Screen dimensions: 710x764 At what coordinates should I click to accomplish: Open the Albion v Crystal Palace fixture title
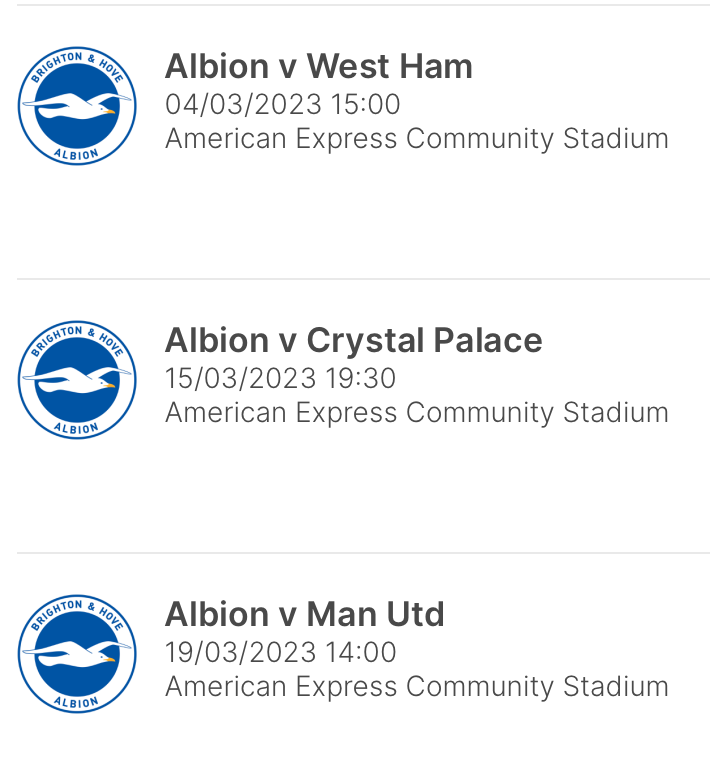coord(354,340)
